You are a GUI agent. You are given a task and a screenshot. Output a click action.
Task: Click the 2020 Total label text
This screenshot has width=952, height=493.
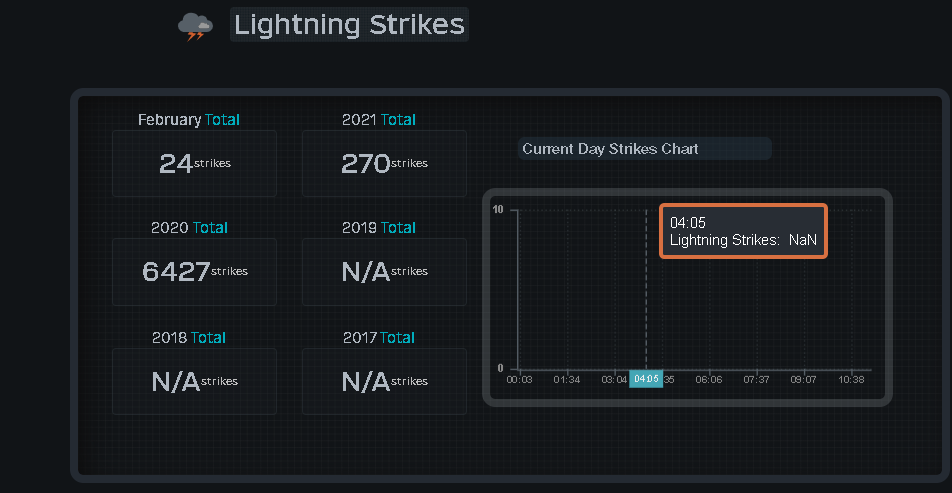coord(189,228)
